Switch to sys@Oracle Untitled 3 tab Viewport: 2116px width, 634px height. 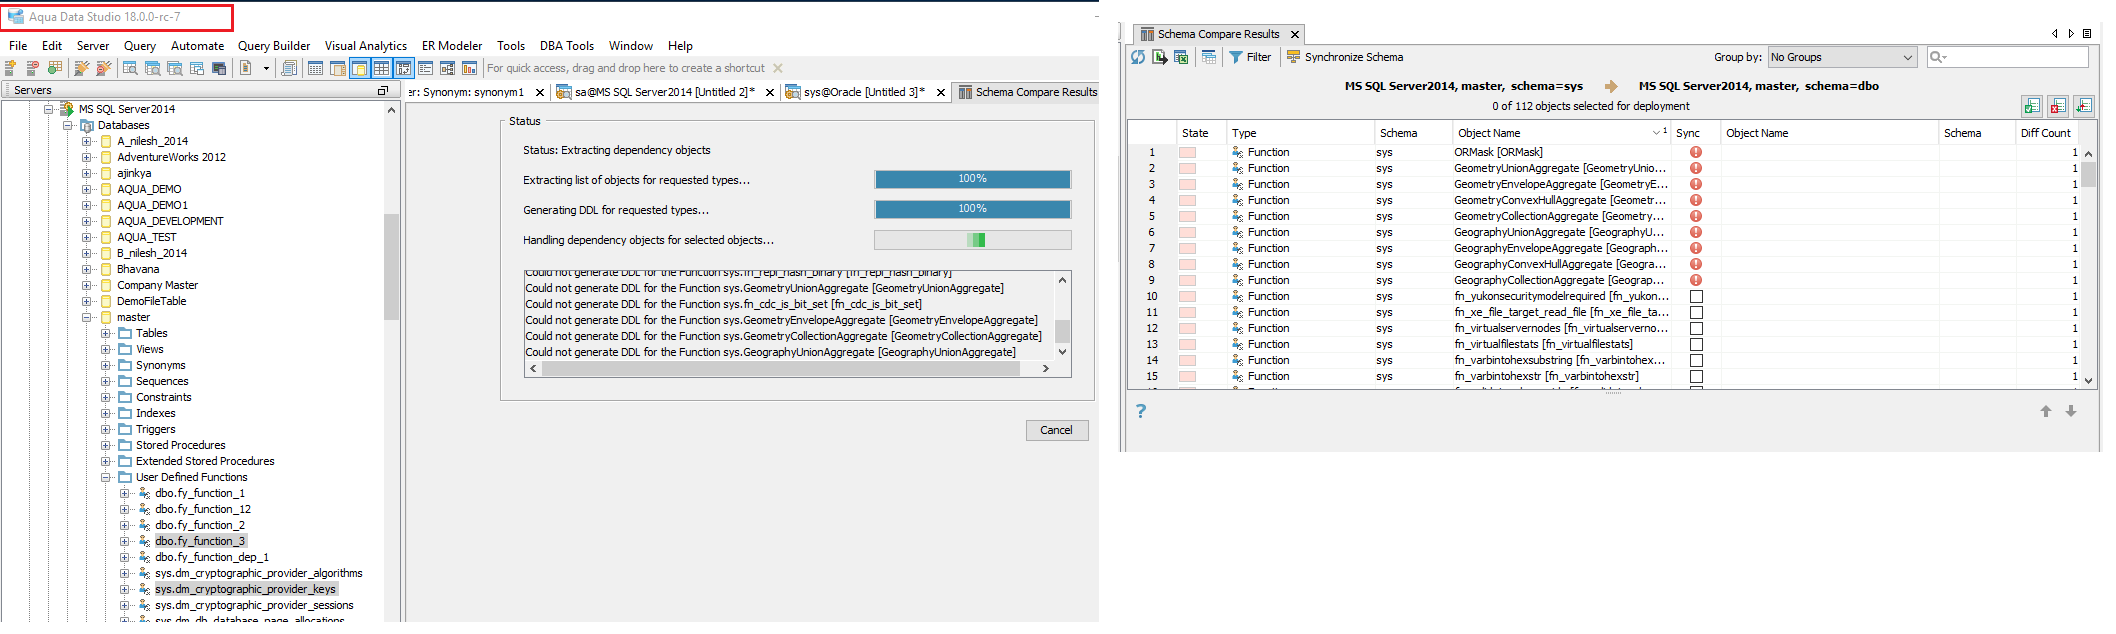pos(865,92)
